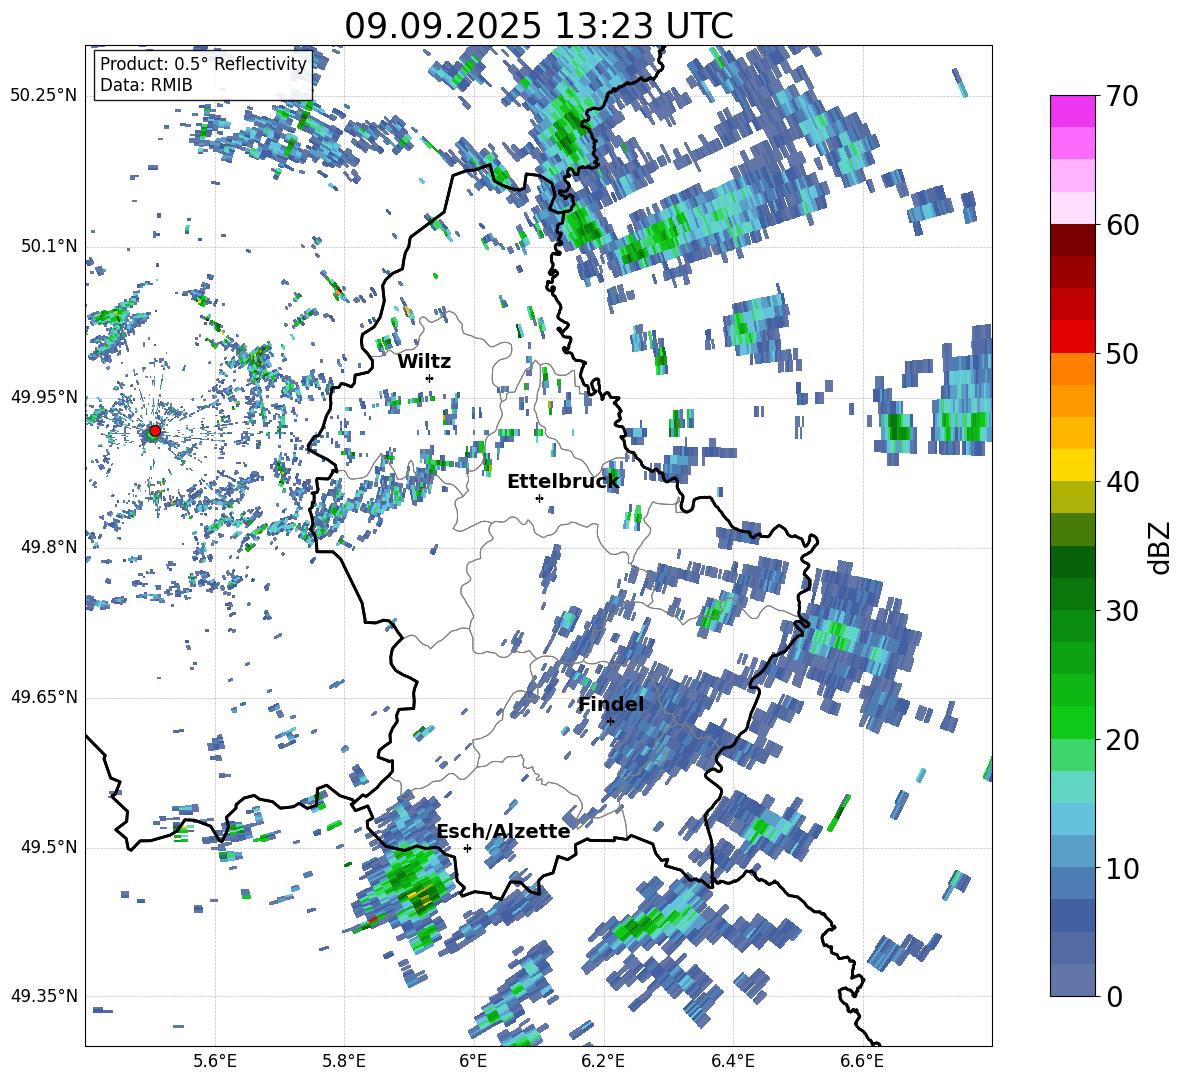The width and height of the screenshot is (1184, 1081).
Task: Click the 6.2°E longitude label
Action: tap(603, 1062)
